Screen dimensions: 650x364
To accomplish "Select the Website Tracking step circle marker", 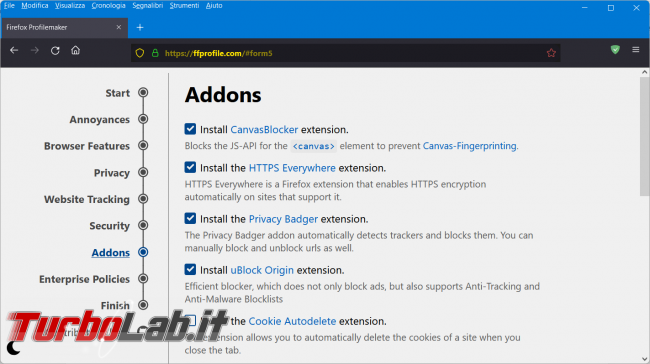I will click(x=143, y=199).
